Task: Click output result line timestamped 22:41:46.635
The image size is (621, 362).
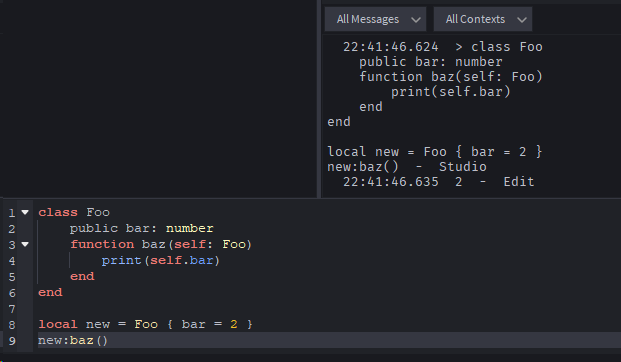Action: [x=438, y=182]
